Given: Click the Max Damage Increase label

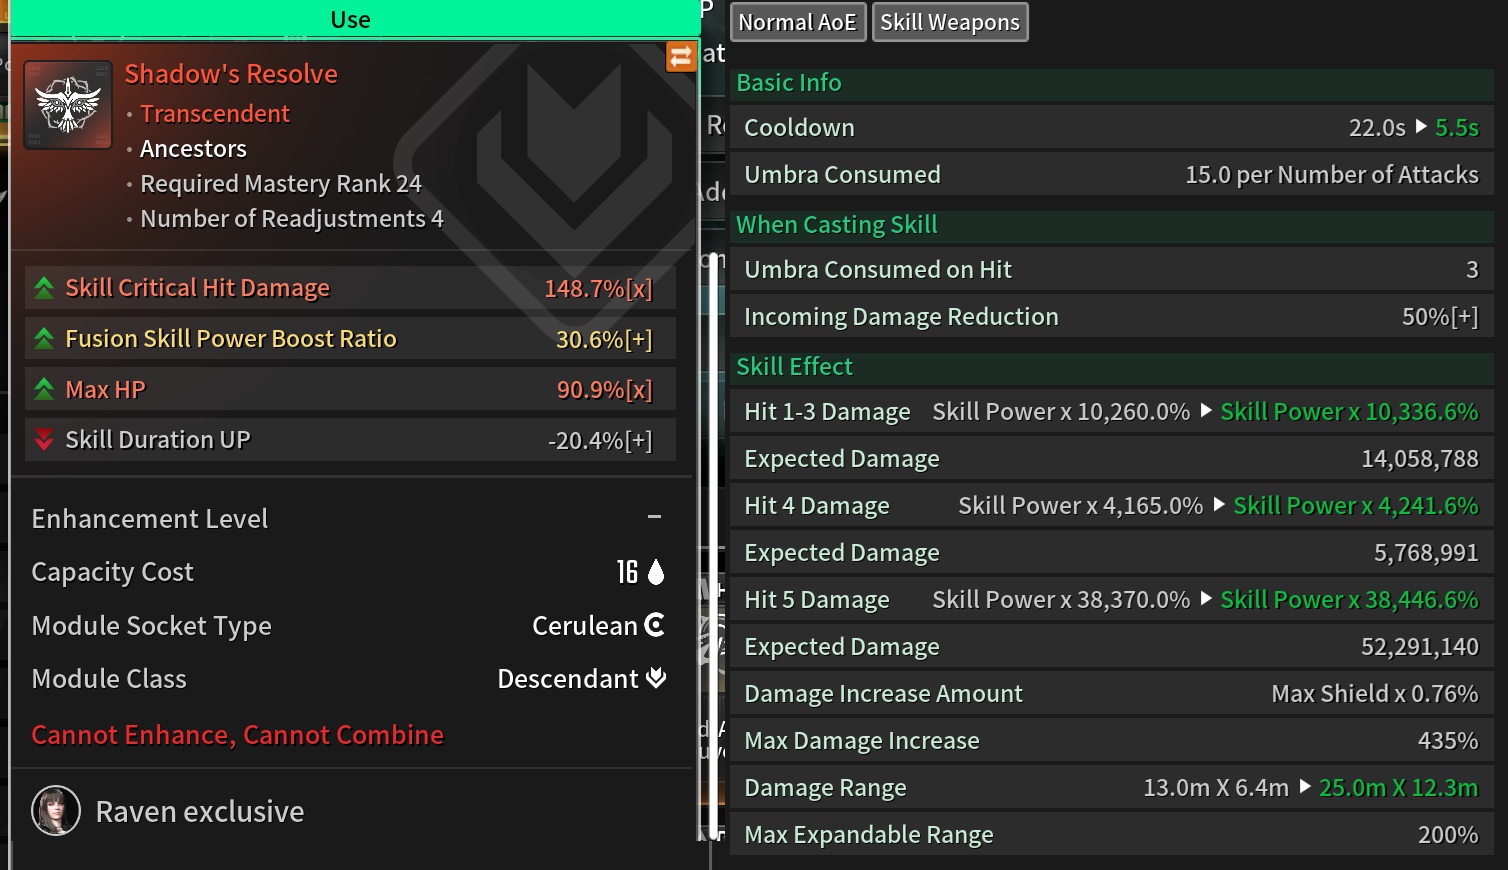Looking at the screenshot, I should [x=862, y=741].
